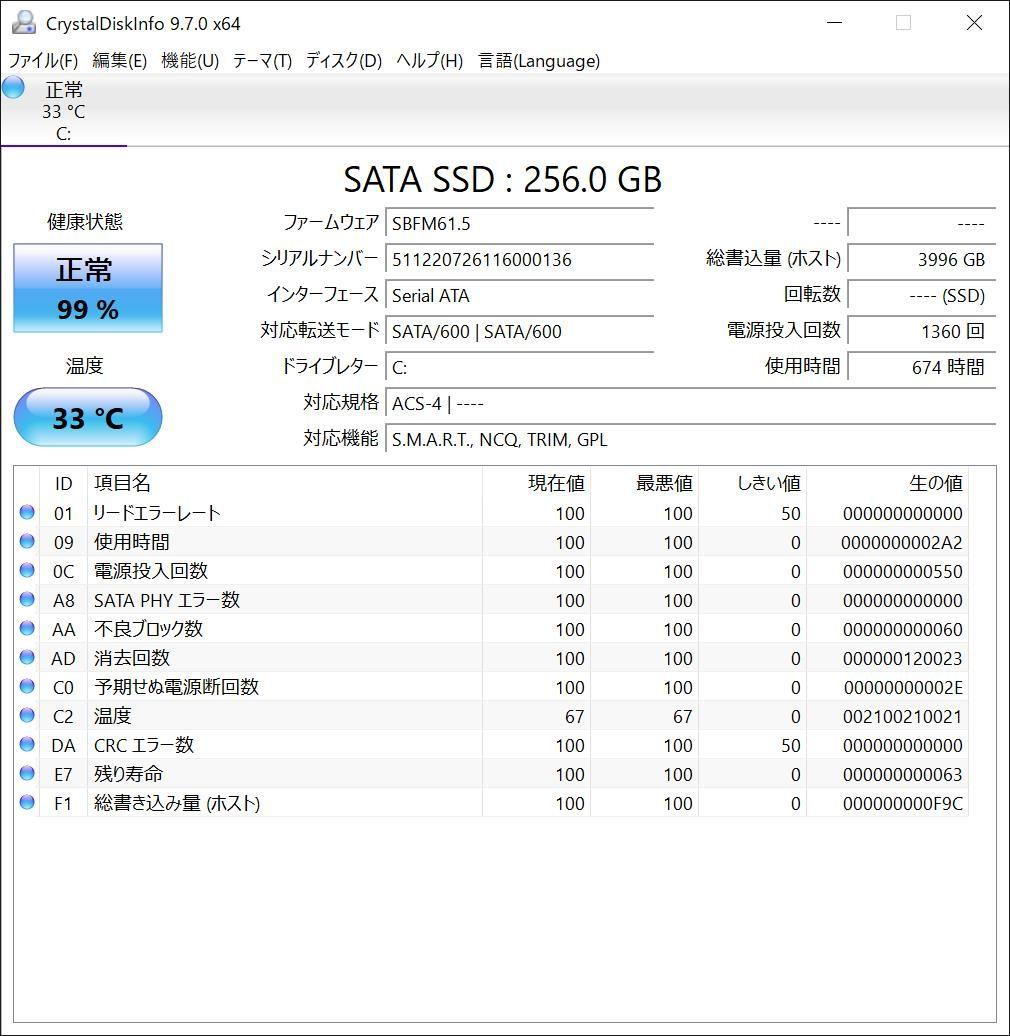The height and width of the screenshot is (1036, 1010).
Task: Select raw value 002100210021
Action: coord(902,717)
